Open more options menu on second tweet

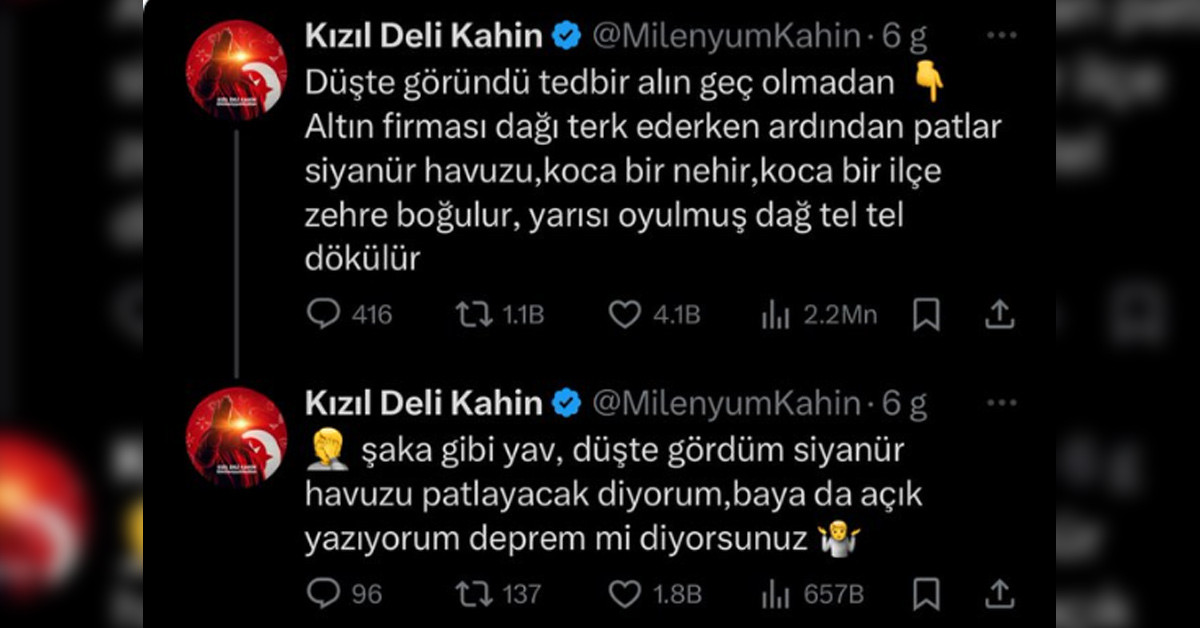coord(1001,404)
